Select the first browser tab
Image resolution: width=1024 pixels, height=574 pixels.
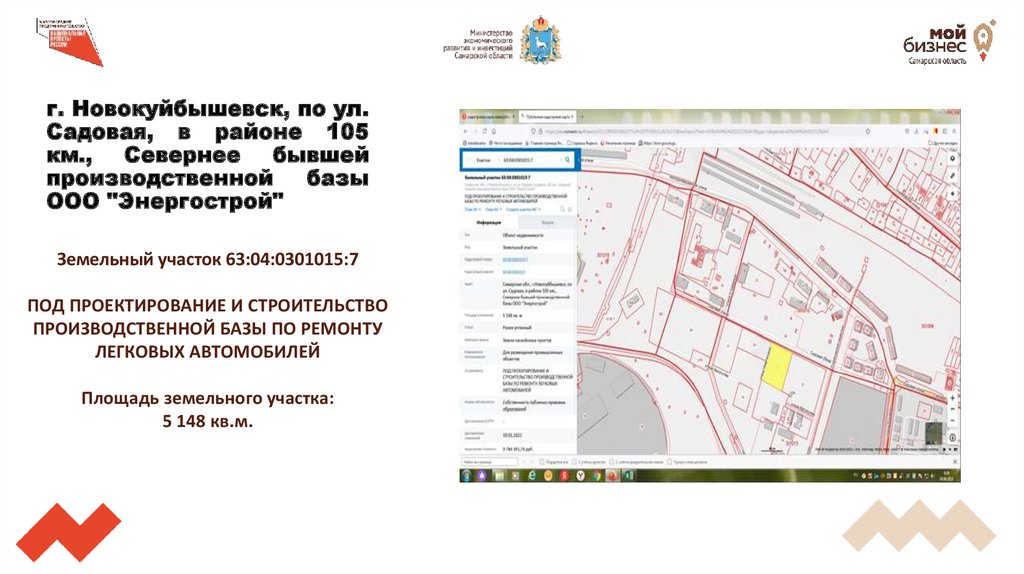point(487,116)
